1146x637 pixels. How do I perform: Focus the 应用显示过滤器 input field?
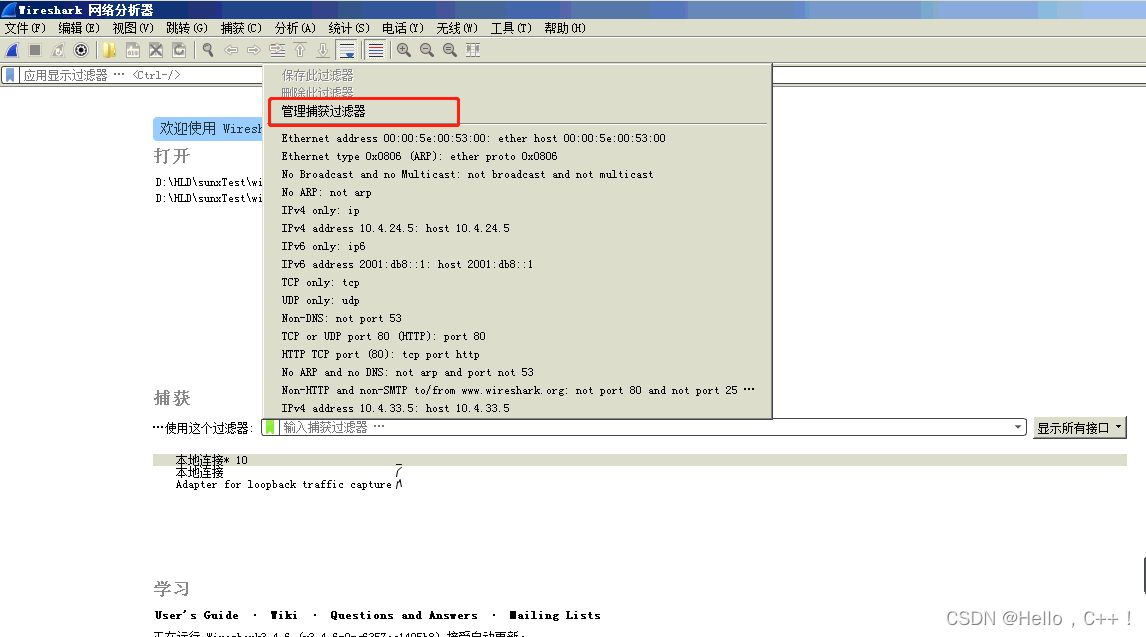(139, 75)
